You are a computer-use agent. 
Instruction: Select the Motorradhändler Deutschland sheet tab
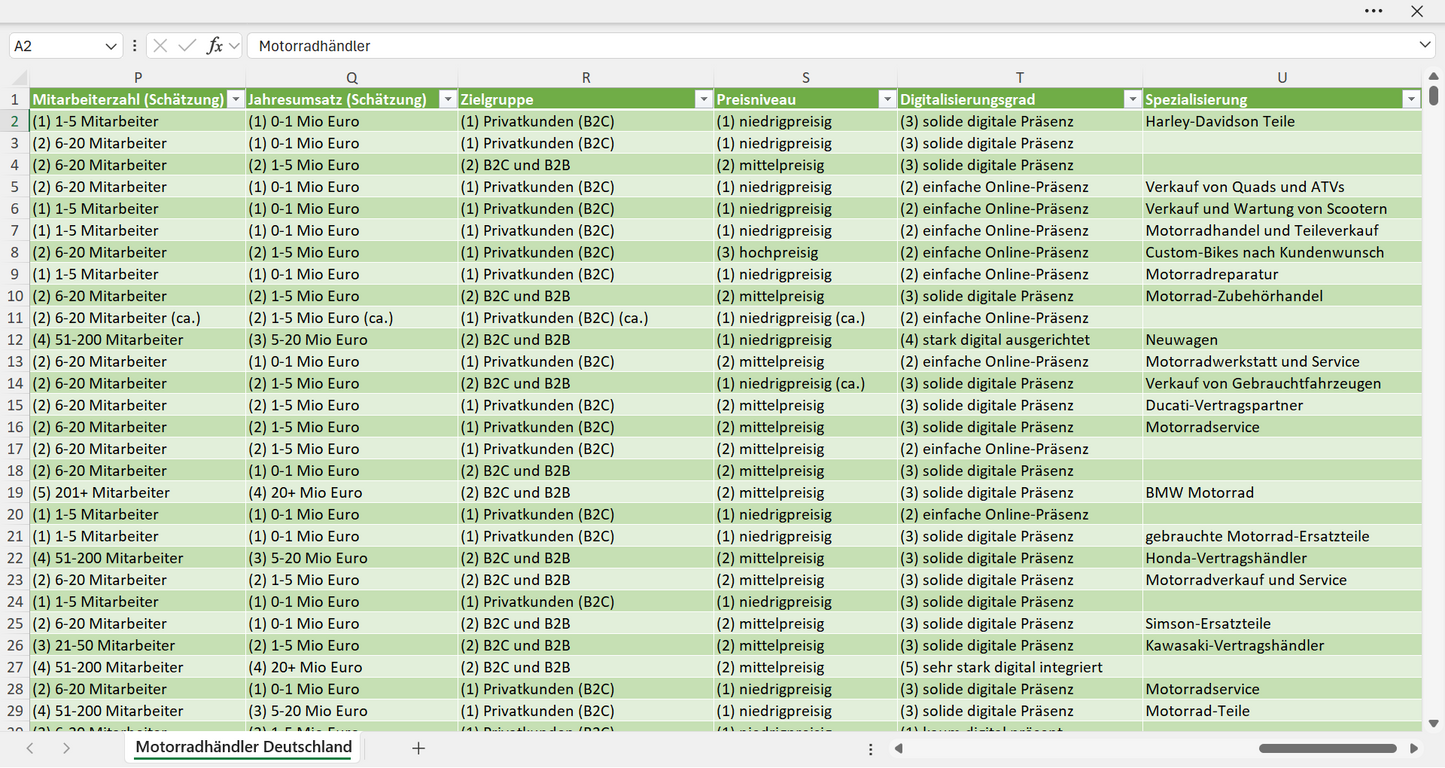(244, 747)
